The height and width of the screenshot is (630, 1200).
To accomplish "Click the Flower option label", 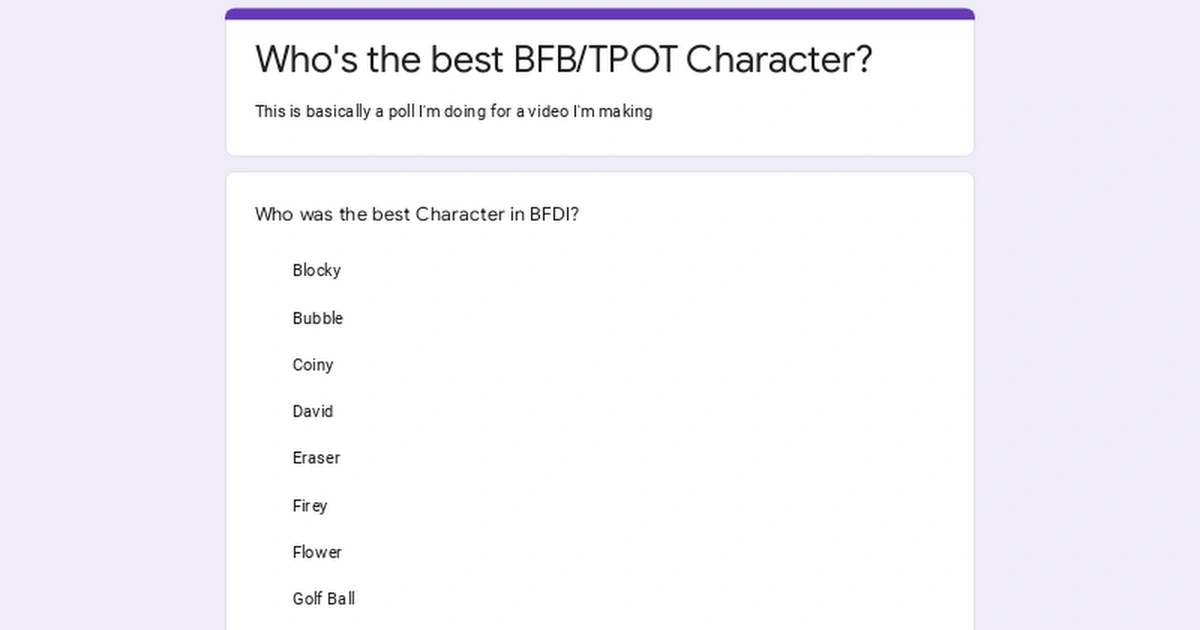I will (317, 552).
